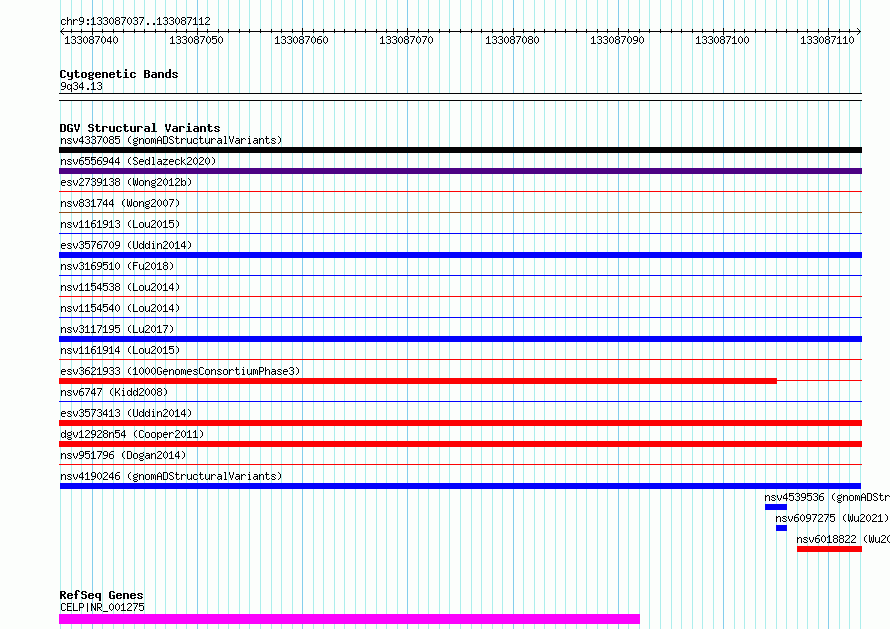890x629 pixels.
Task: Click the black bar under nsv4337085
Action: click(460, 150)
